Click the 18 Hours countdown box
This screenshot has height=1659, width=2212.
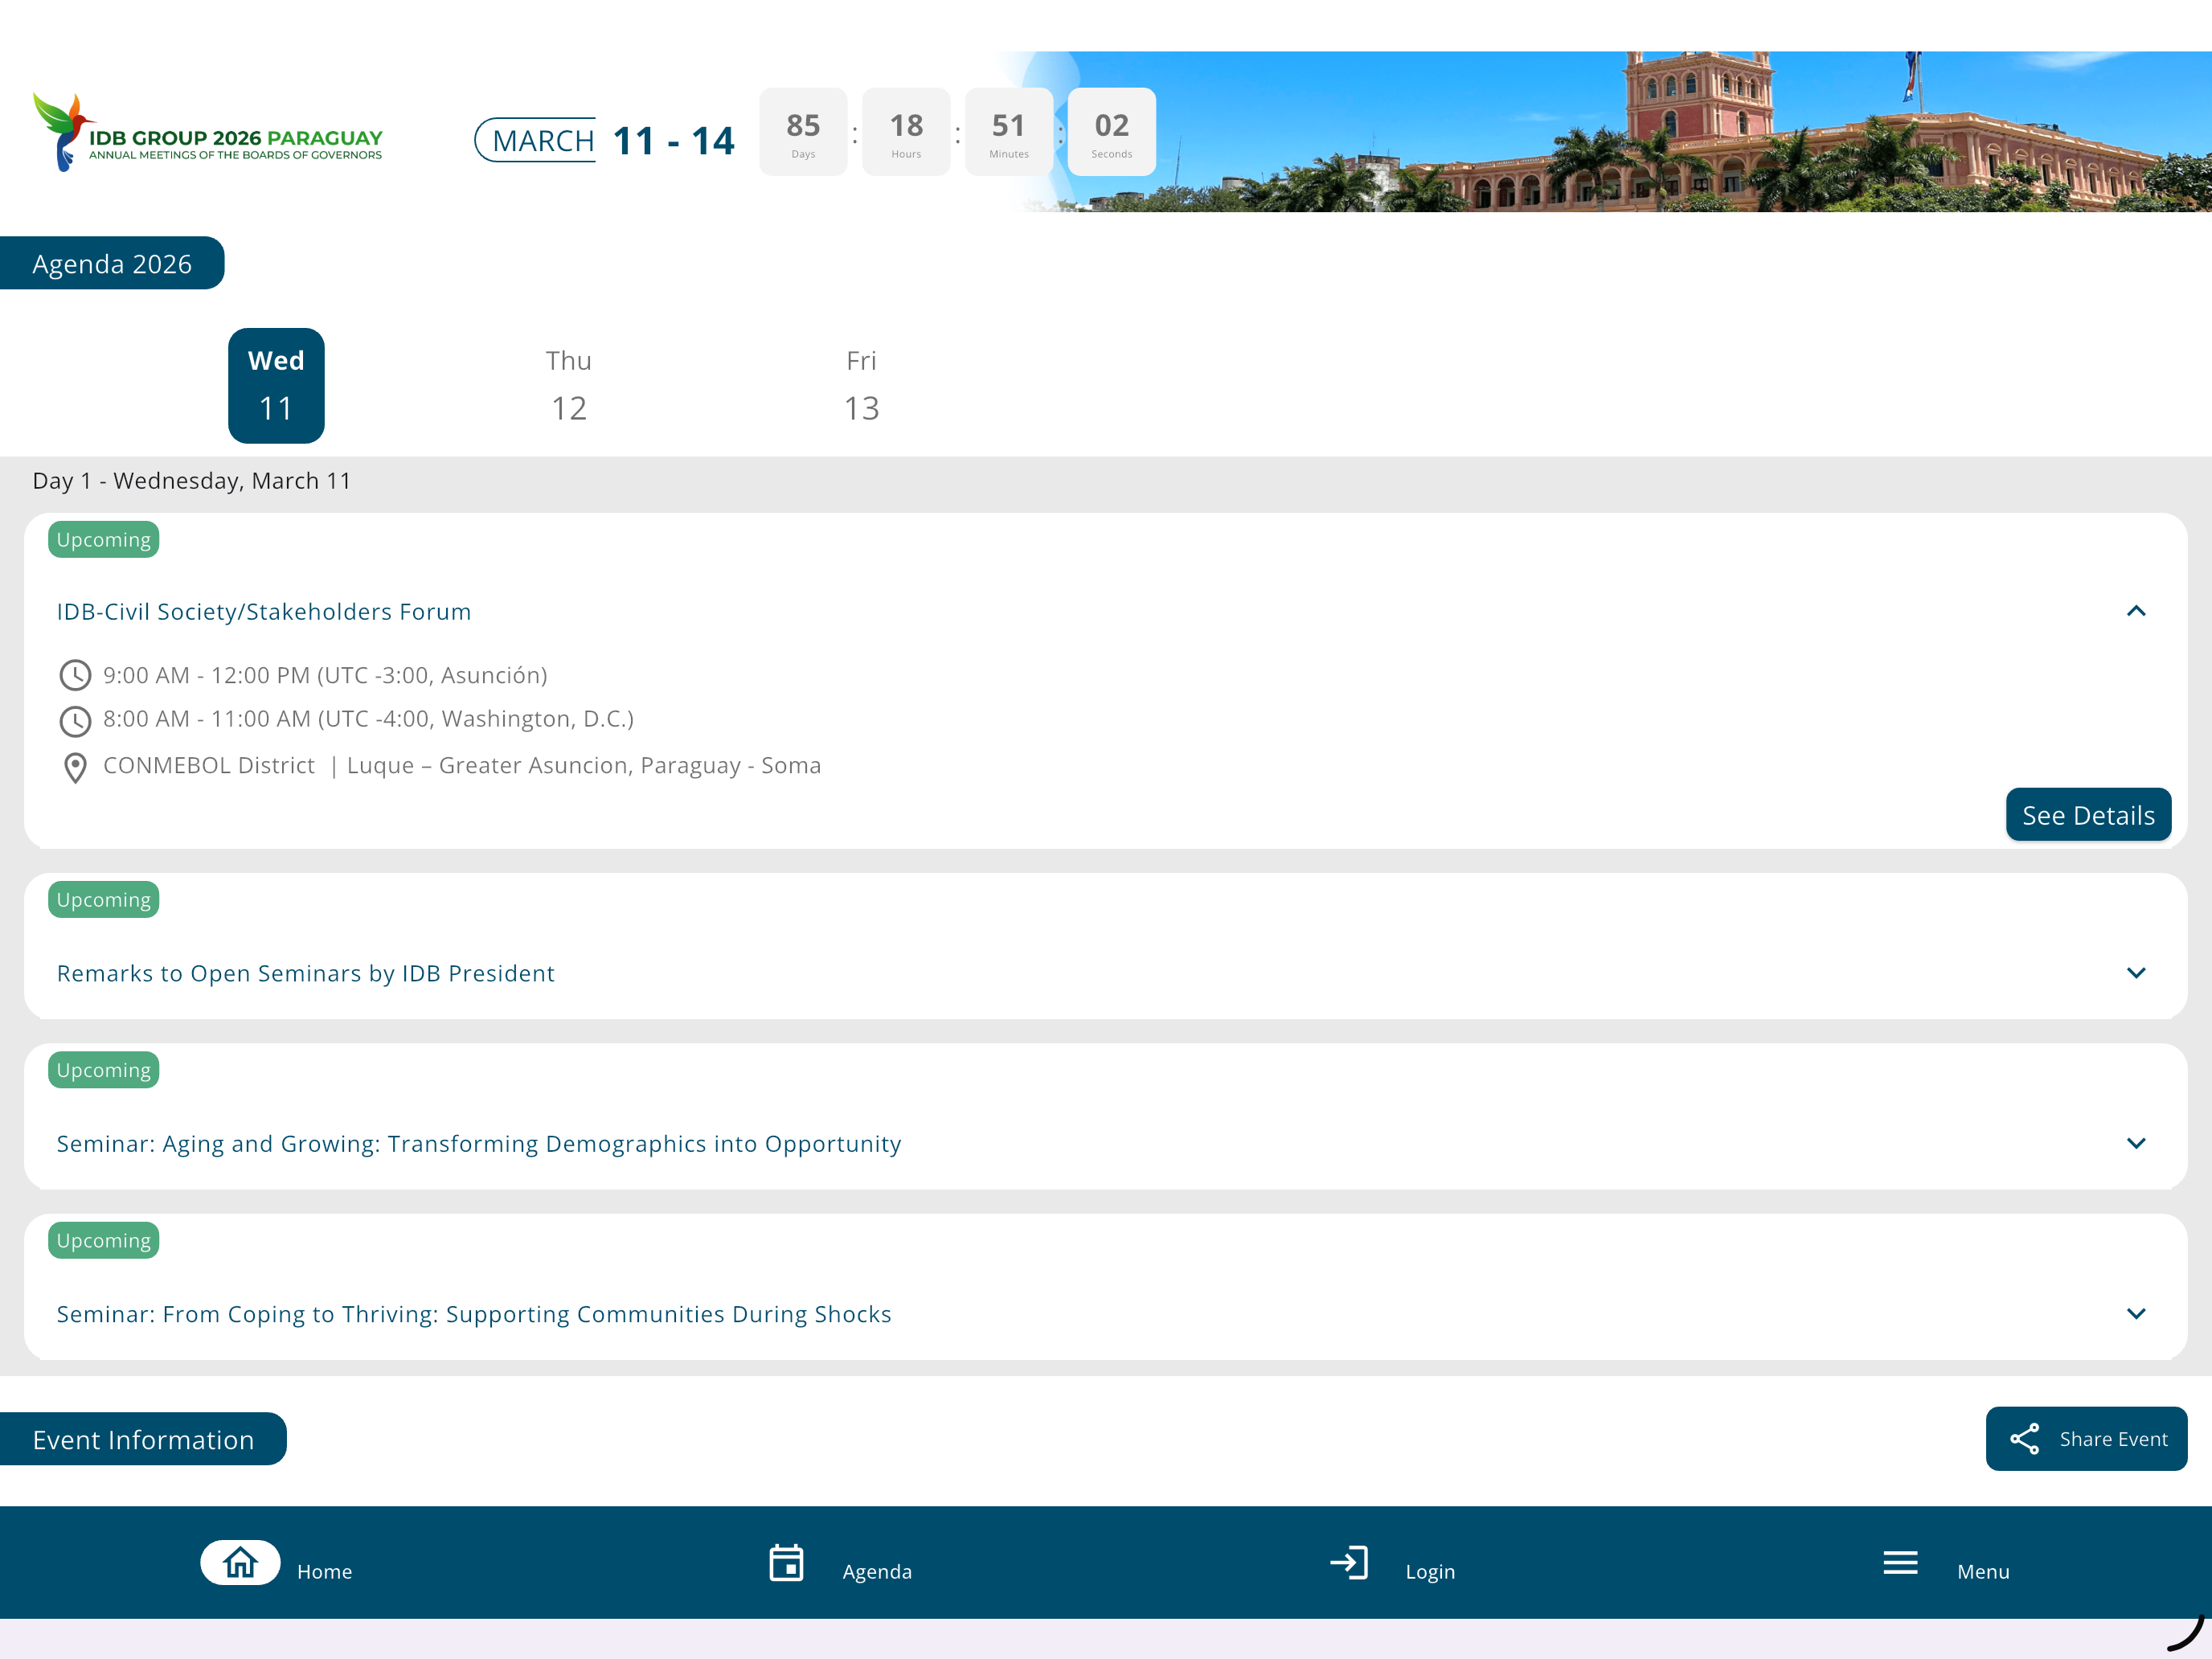(x=906, y=132)
